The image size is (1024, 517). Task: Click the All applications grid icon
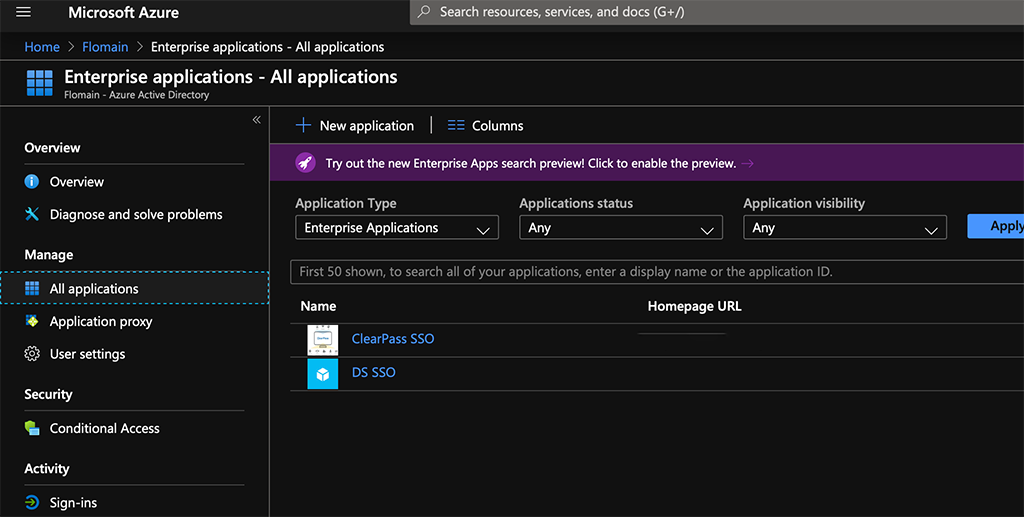(x=31, y=289)
